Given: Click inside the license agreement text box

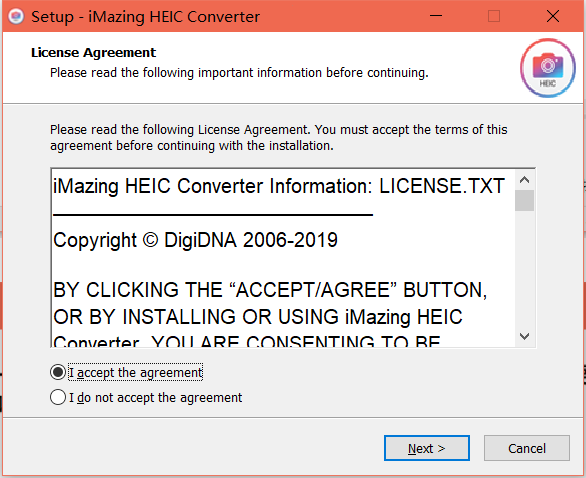Looking at the screenshot, I should tap(283, 258).
